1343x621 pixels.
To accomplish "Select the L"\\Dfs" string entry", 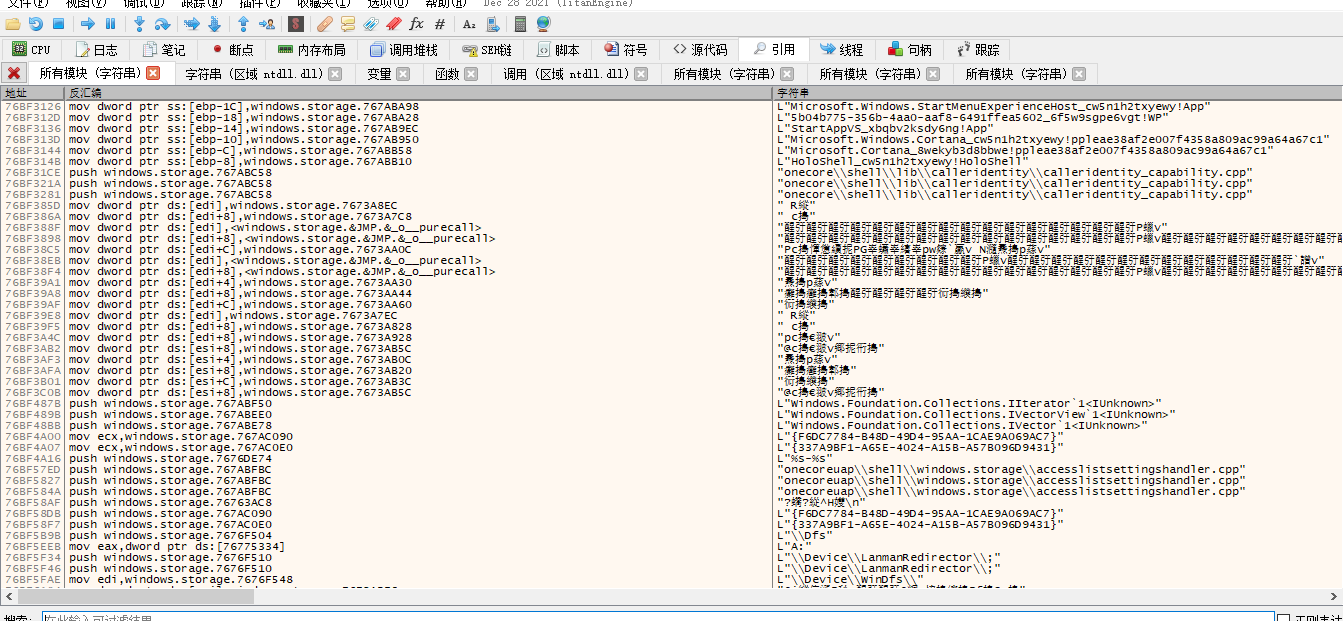I will coord(804,535).
